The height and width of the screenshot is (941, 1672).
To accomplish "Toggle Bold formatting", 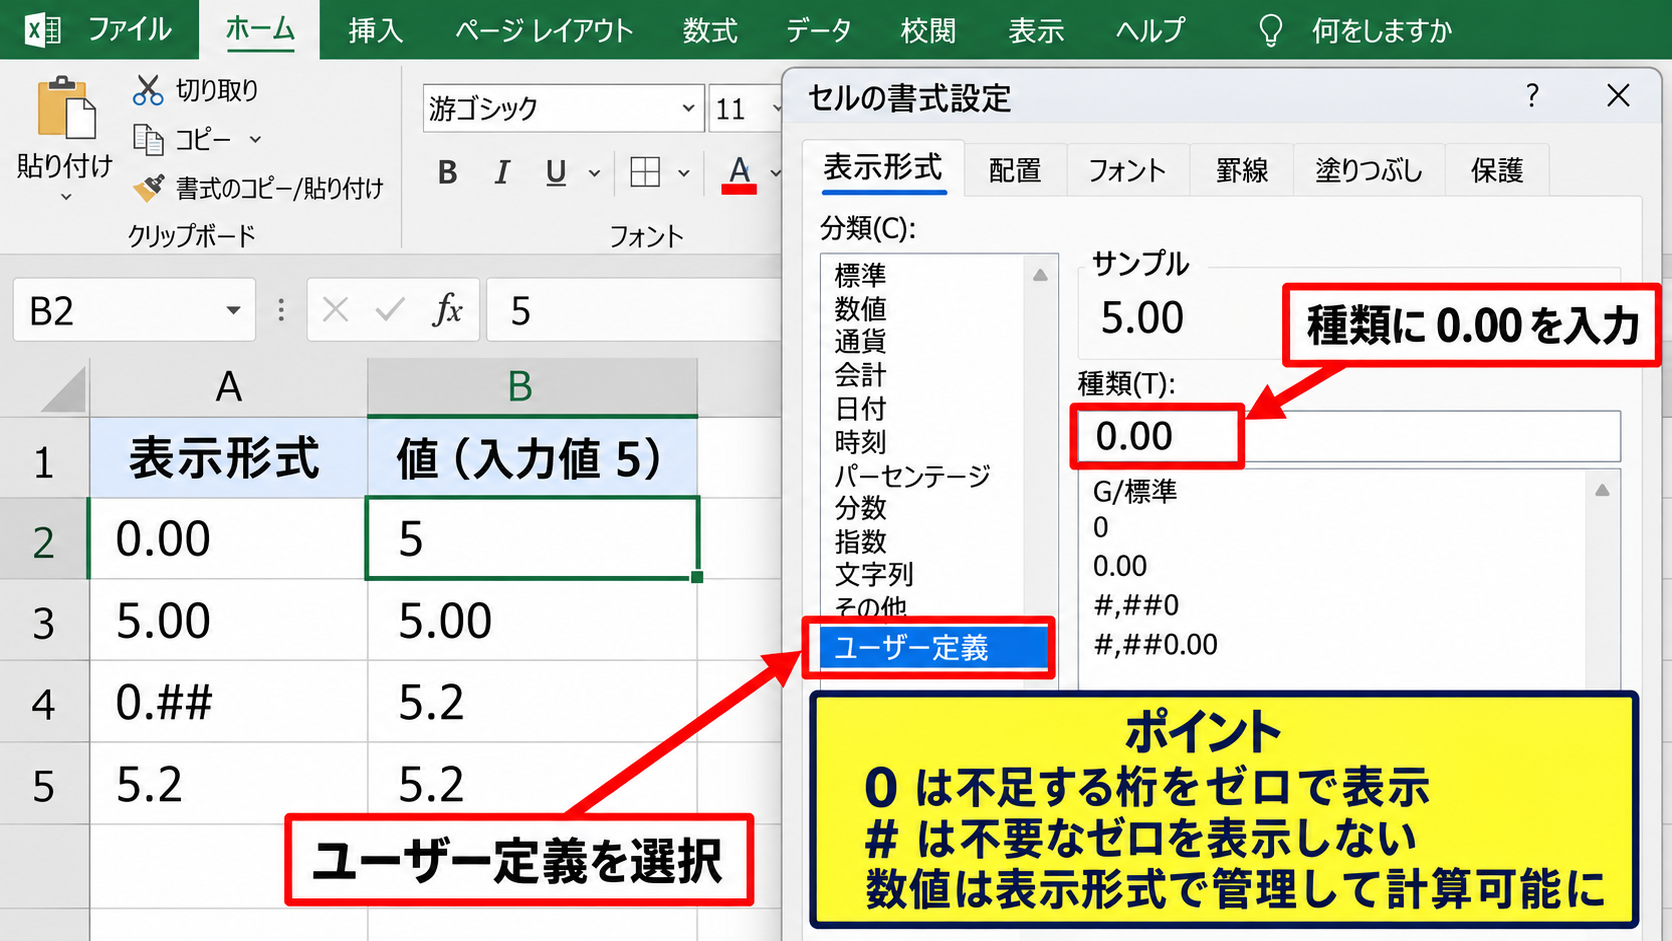I will [x=447, y=173].
